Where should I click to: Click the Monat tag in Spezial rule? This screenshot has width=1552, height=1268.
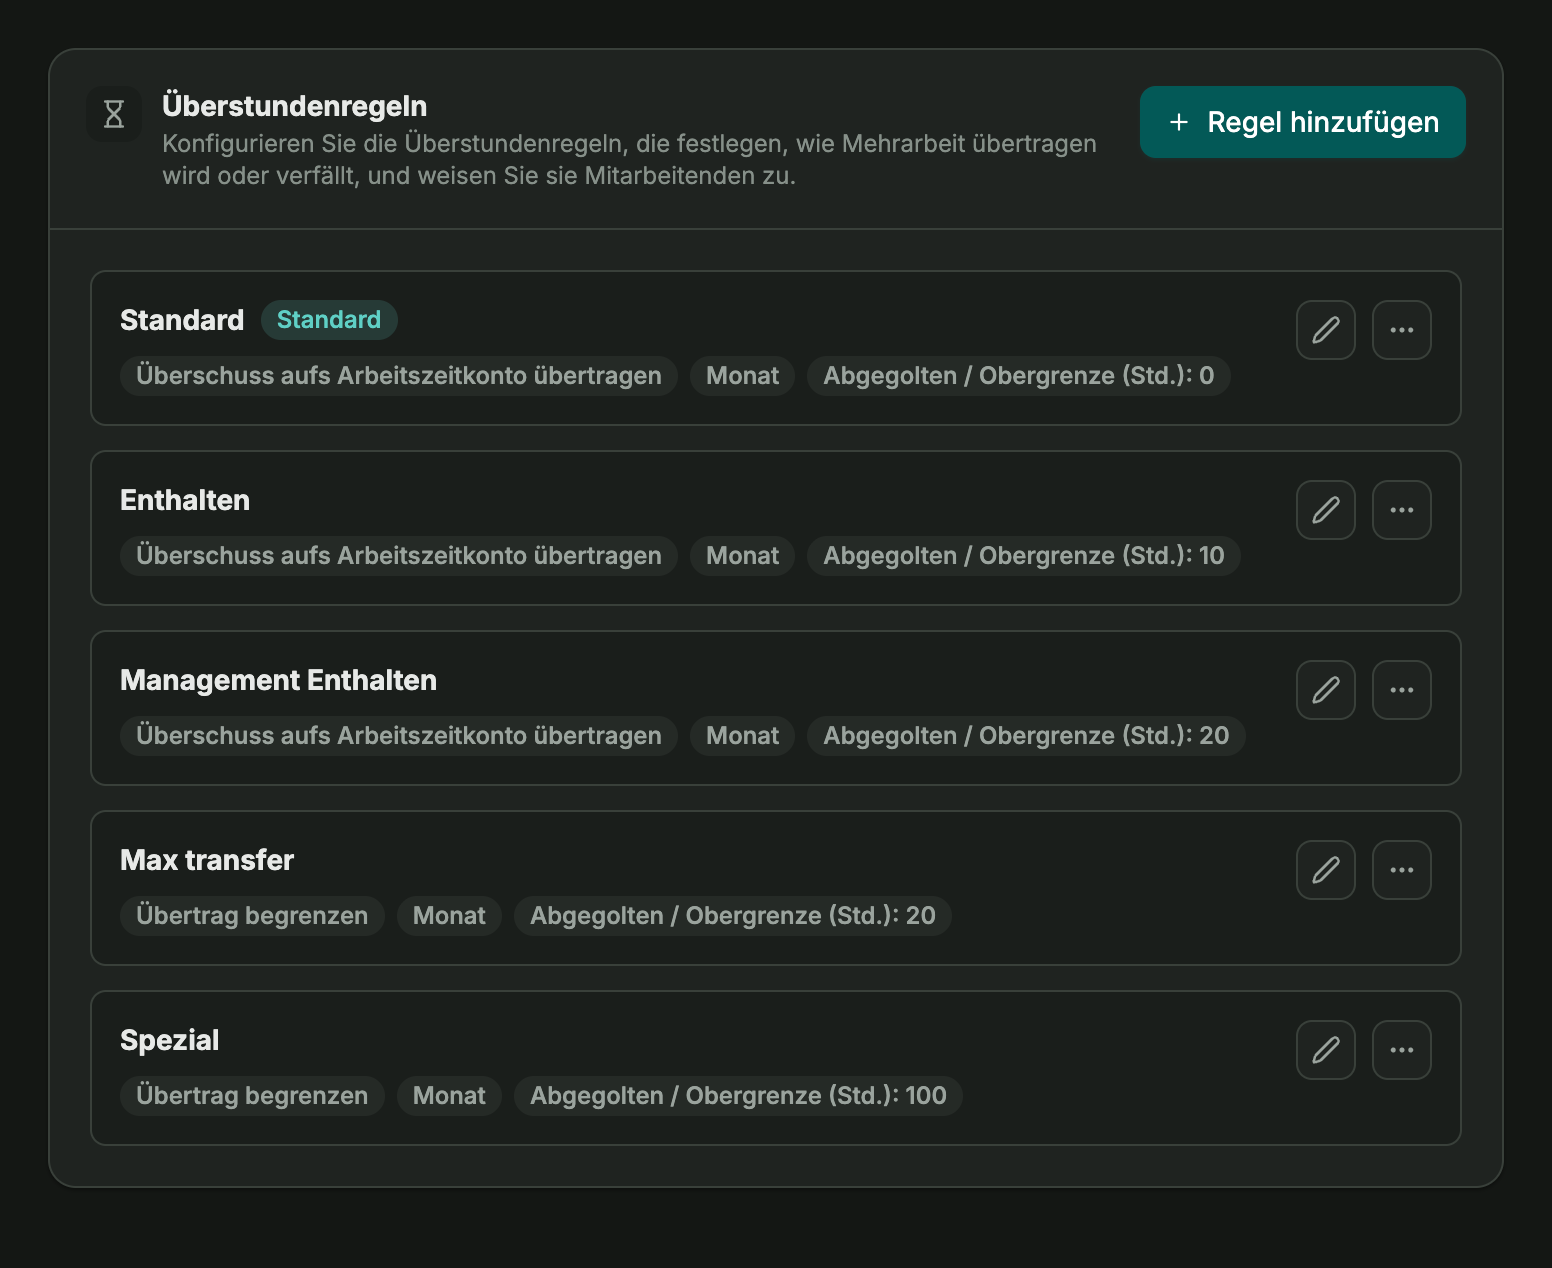point(449,1096)
